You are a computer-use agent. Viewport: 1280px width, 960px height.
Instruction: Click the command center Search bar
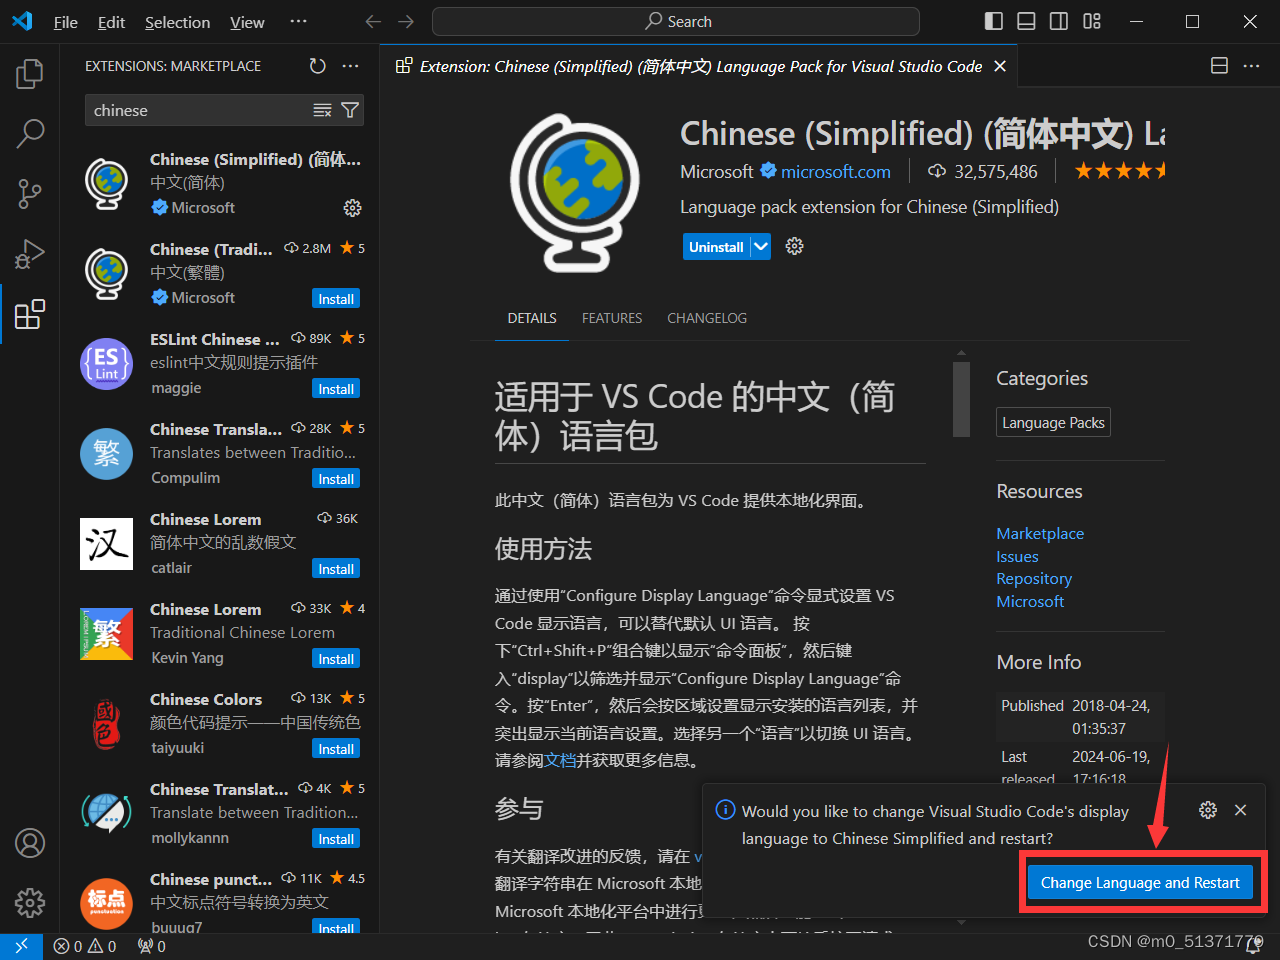tap(676, 21)
